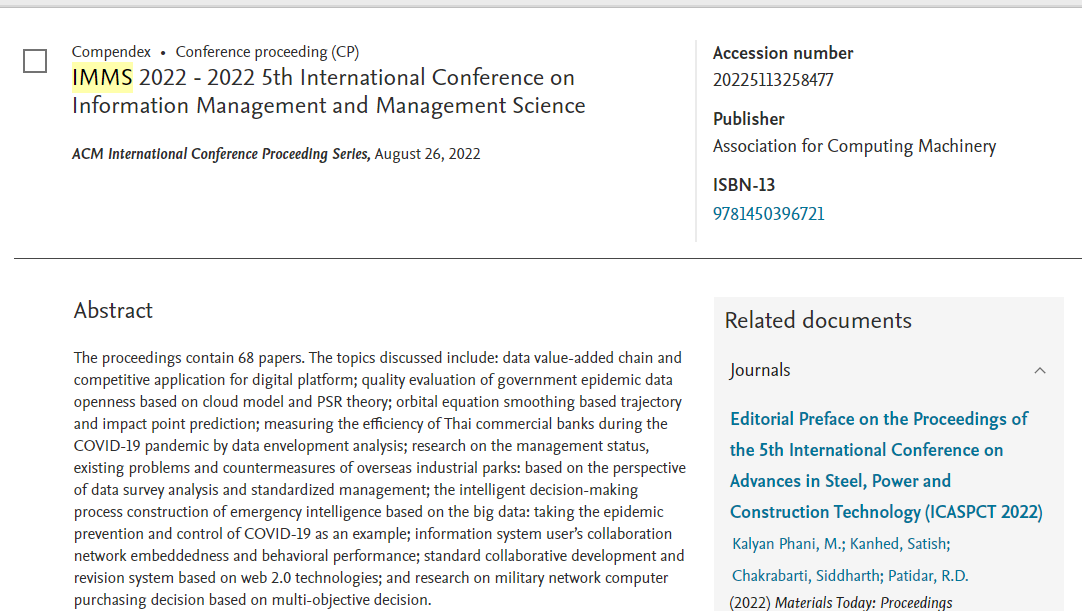1082x611 pixels.
Task: Open Editorial Preface ICASPCT 2022 related article
Action: (885, 465)
